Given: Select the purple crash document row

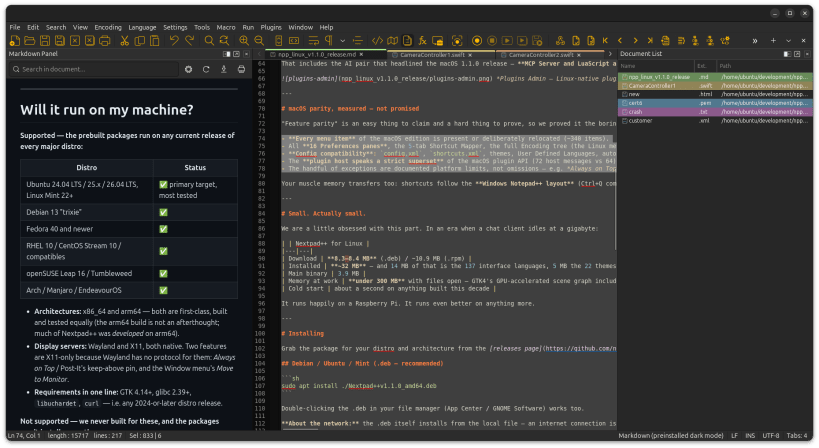Looking at the screenshot, I should tap(715, 112).
